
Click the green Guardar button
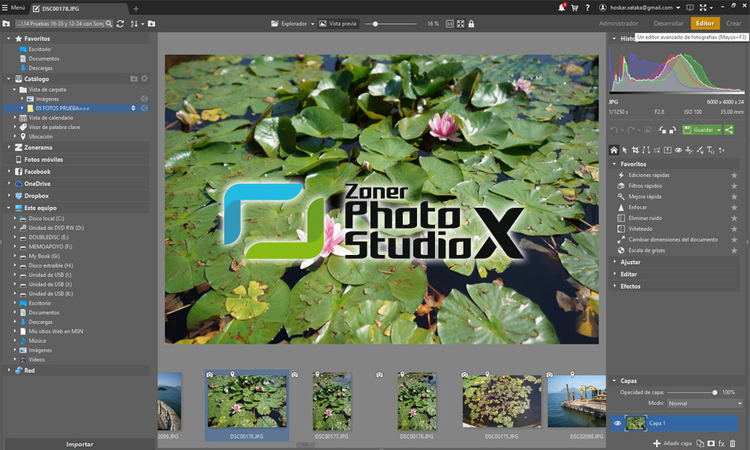click(699, 130)
